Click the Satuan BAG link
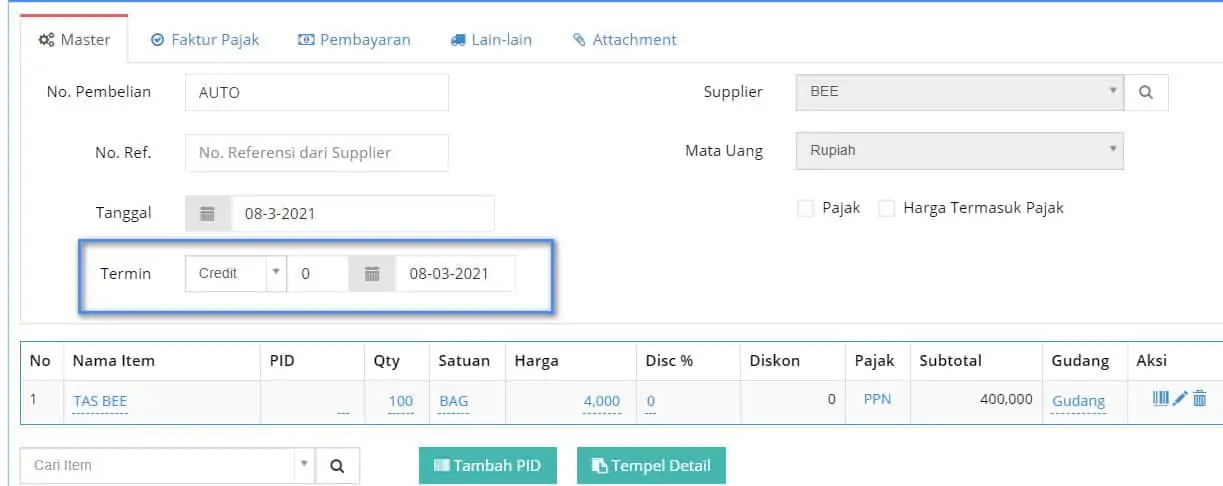1223x486 pixels. coord(453,401)
